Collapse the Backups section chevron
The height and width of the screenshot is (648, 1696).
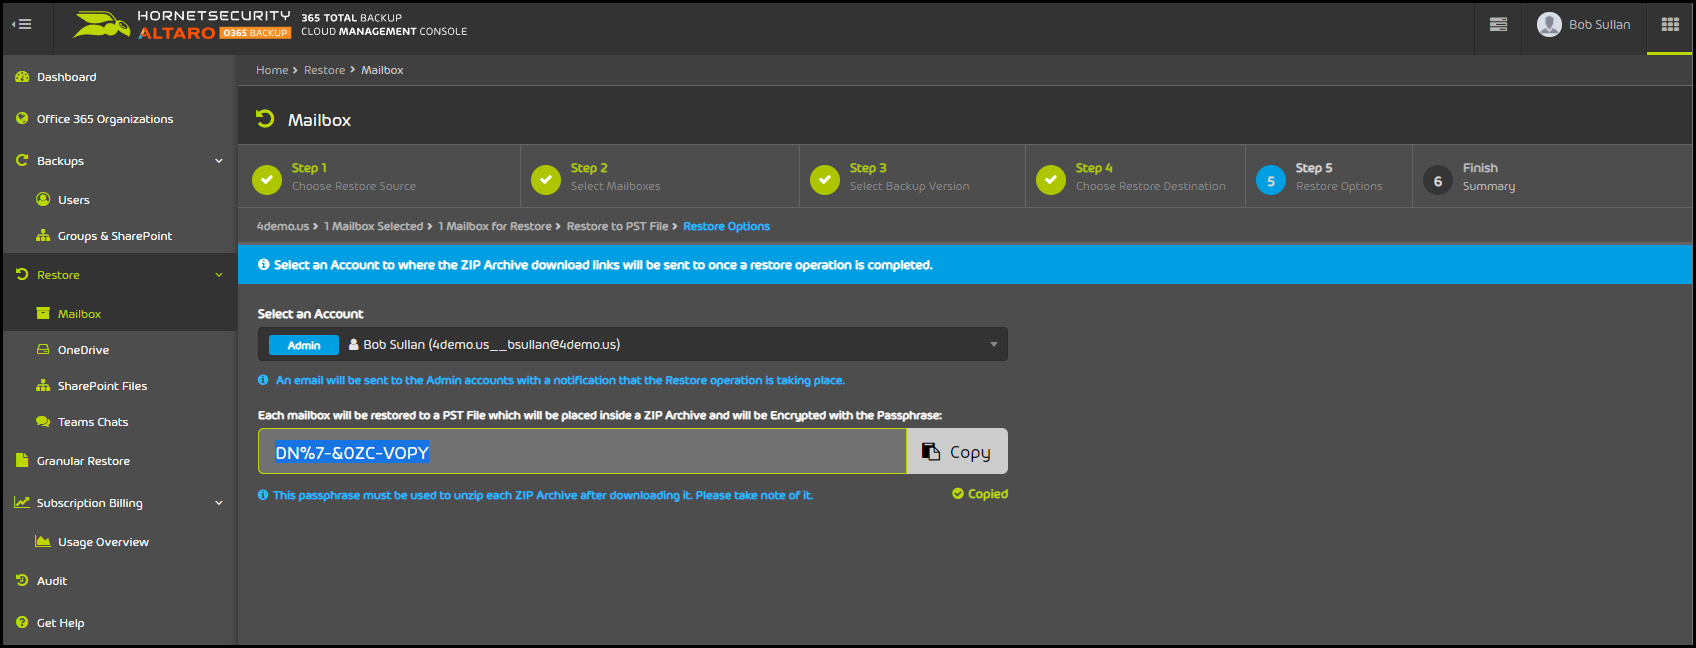pos(219,161)
